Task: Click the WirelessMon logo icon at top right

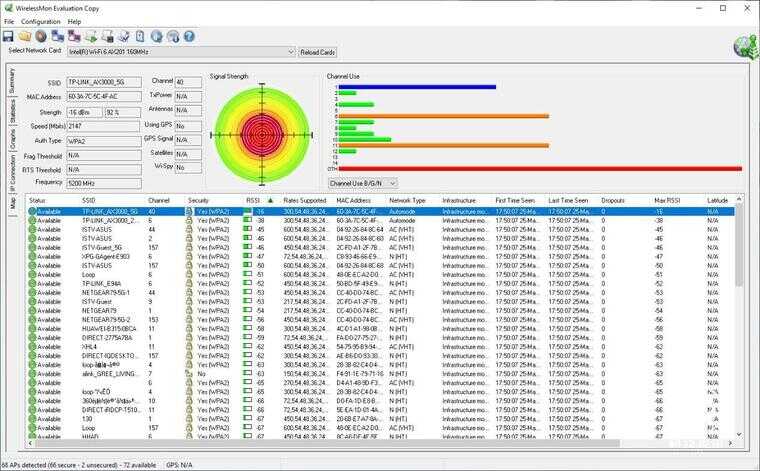Action: click(744, 47)
